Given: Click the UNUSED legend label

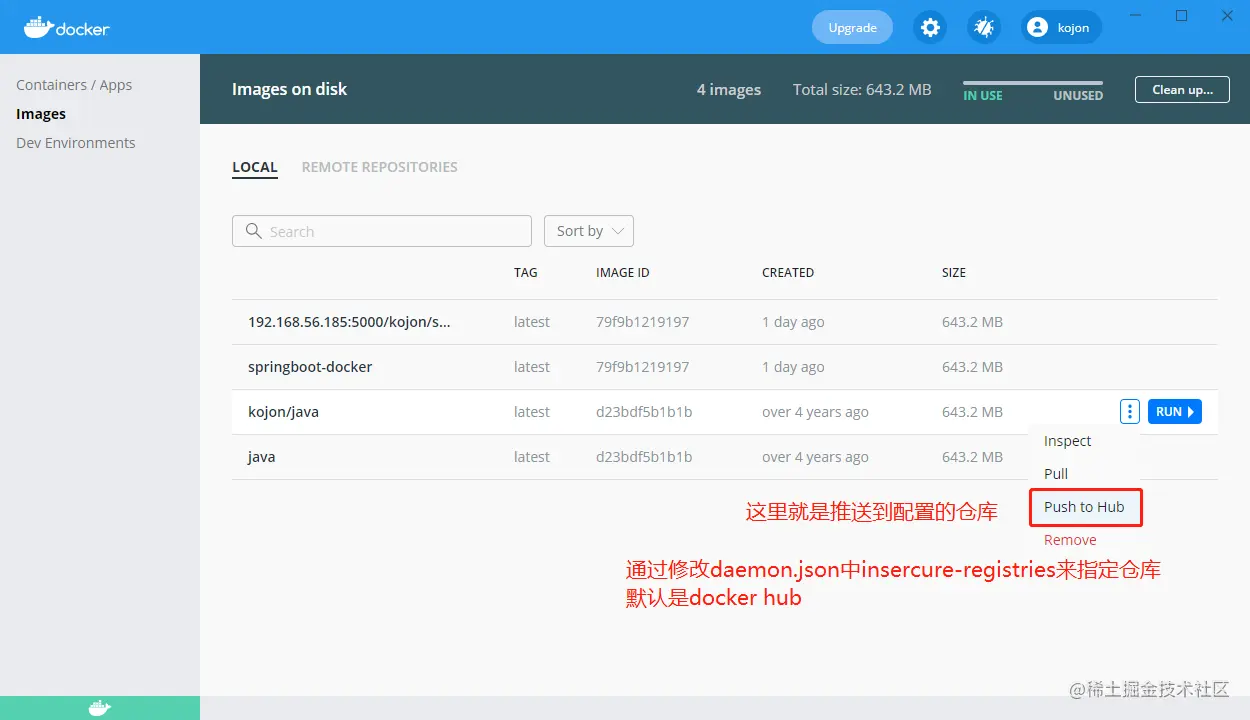Looking at the screenshot, I should [x=1078, y=96].
